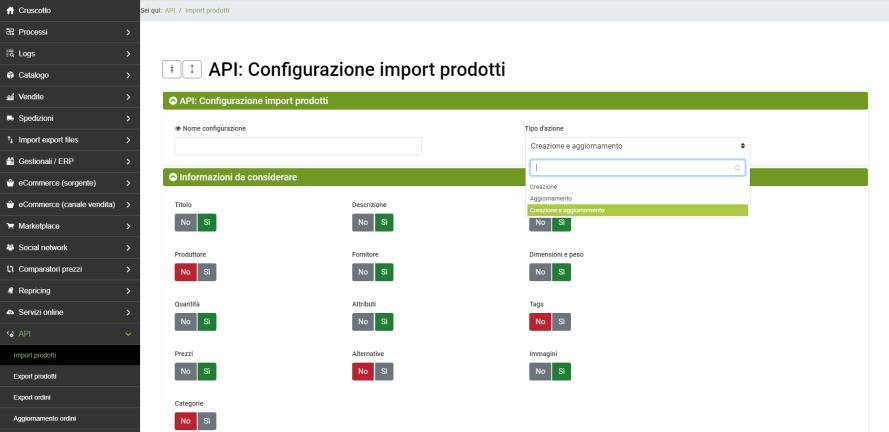Click the Catalogo box icon

point(10,75)
